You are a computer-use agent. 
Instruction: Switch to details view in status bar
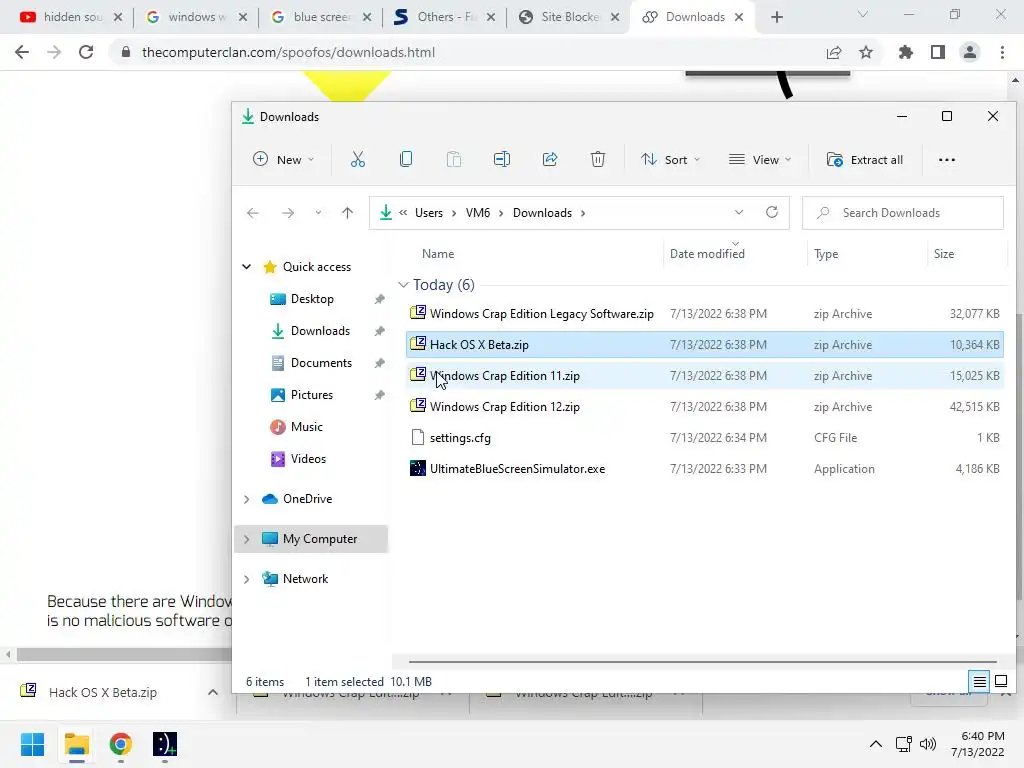click(980, 681)
